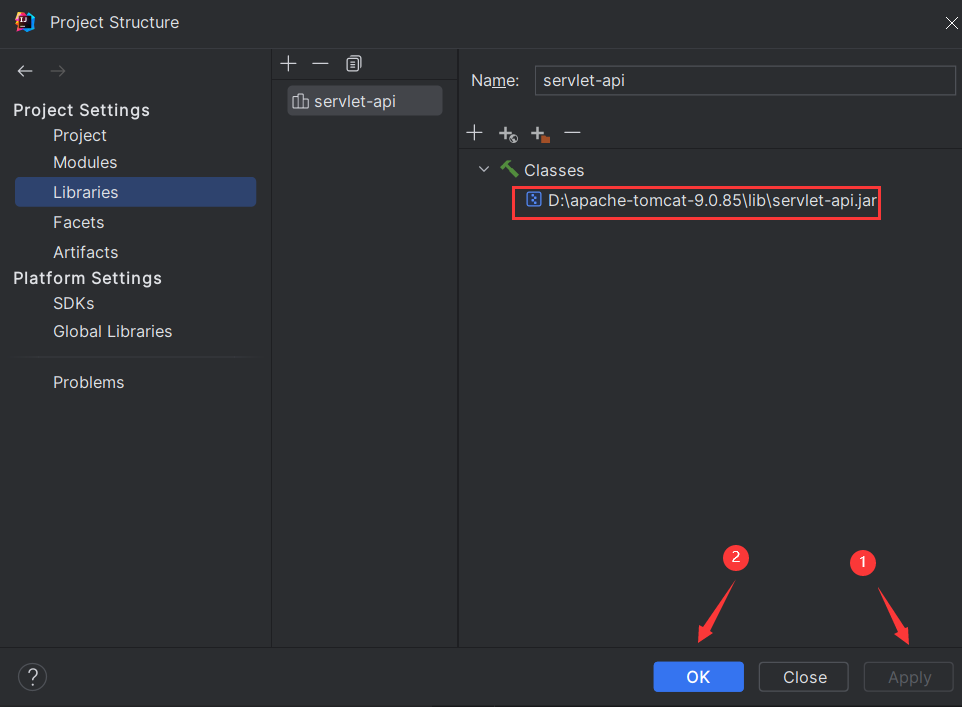Image resolution: width=962 pixels, height=707 pixels.
Task: Select the Classes node label
Action: coord(554,170)
